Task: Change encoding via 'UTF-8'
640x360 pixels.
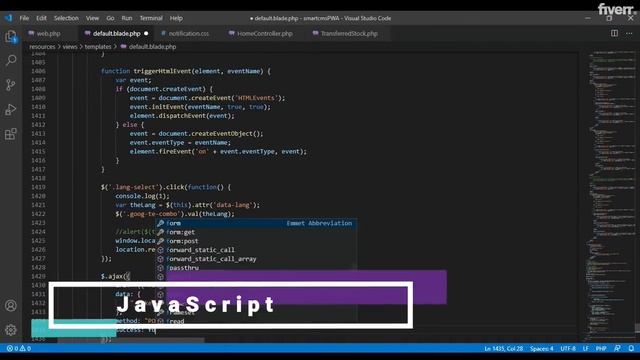Action: point(568,348)
